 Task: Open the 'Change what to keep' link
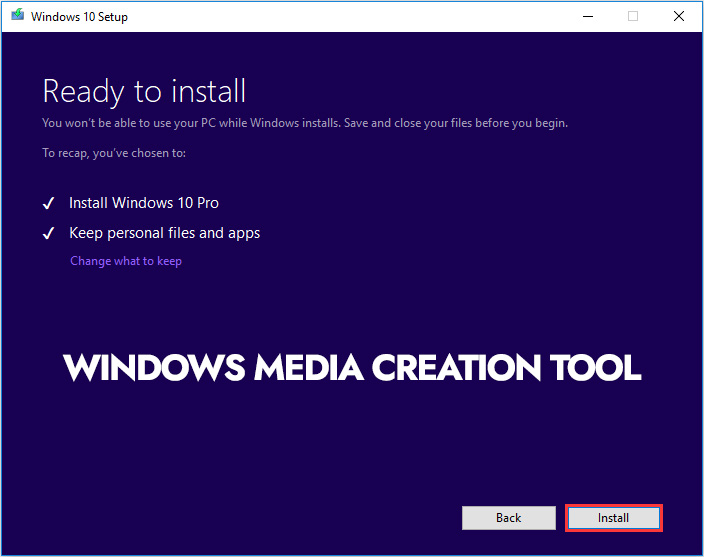(126, 261)
